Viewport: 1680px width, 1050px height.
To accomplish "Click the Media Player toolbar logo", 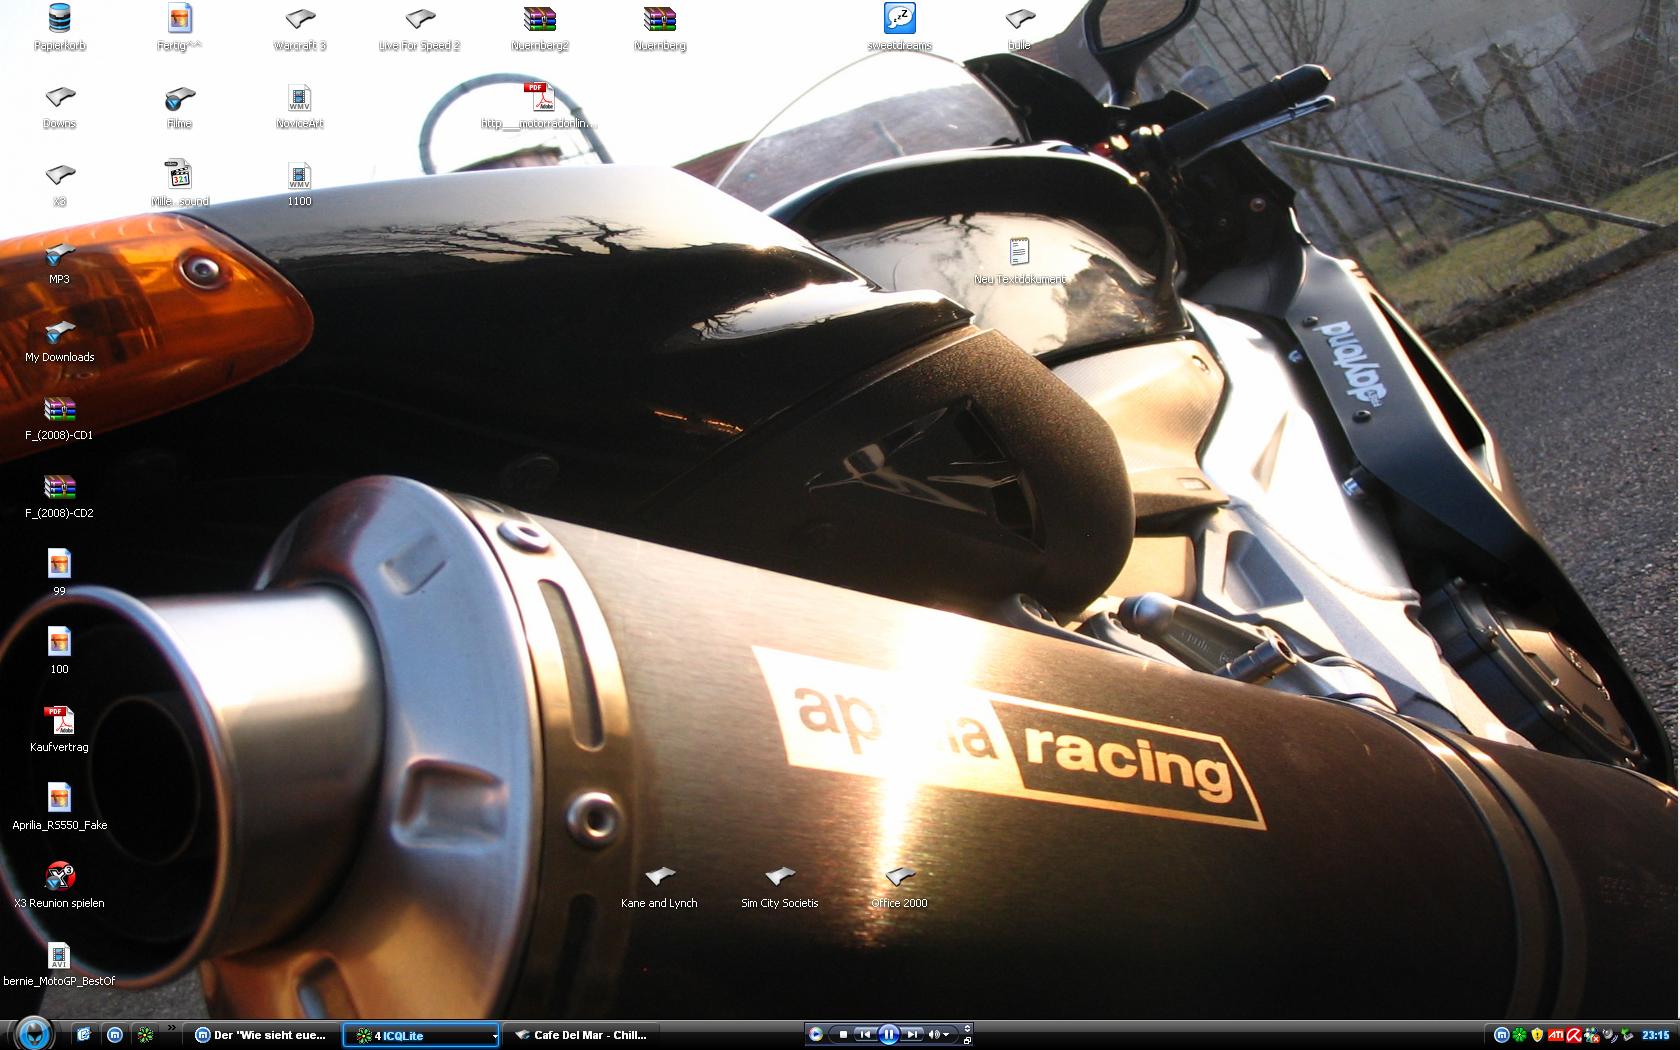I will click(816, 1034).
